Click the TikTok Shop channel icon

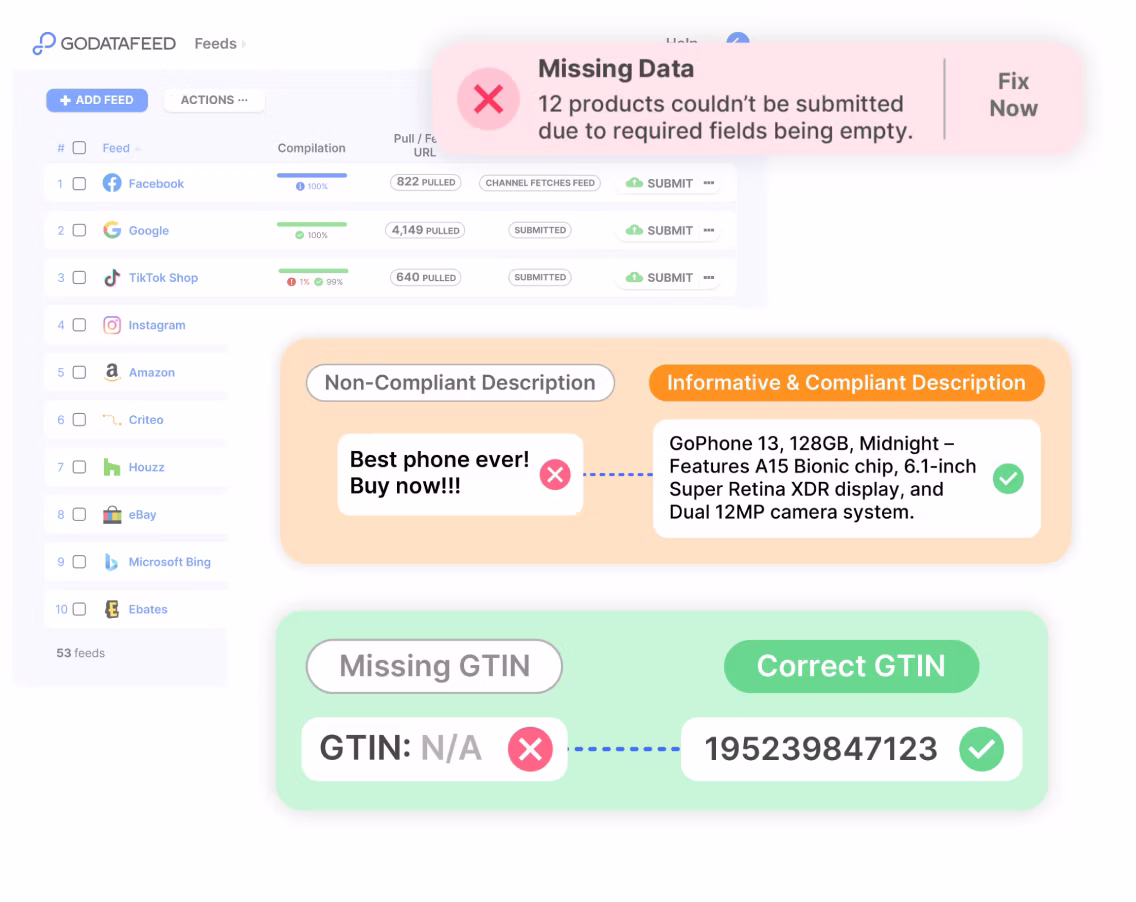112,277
